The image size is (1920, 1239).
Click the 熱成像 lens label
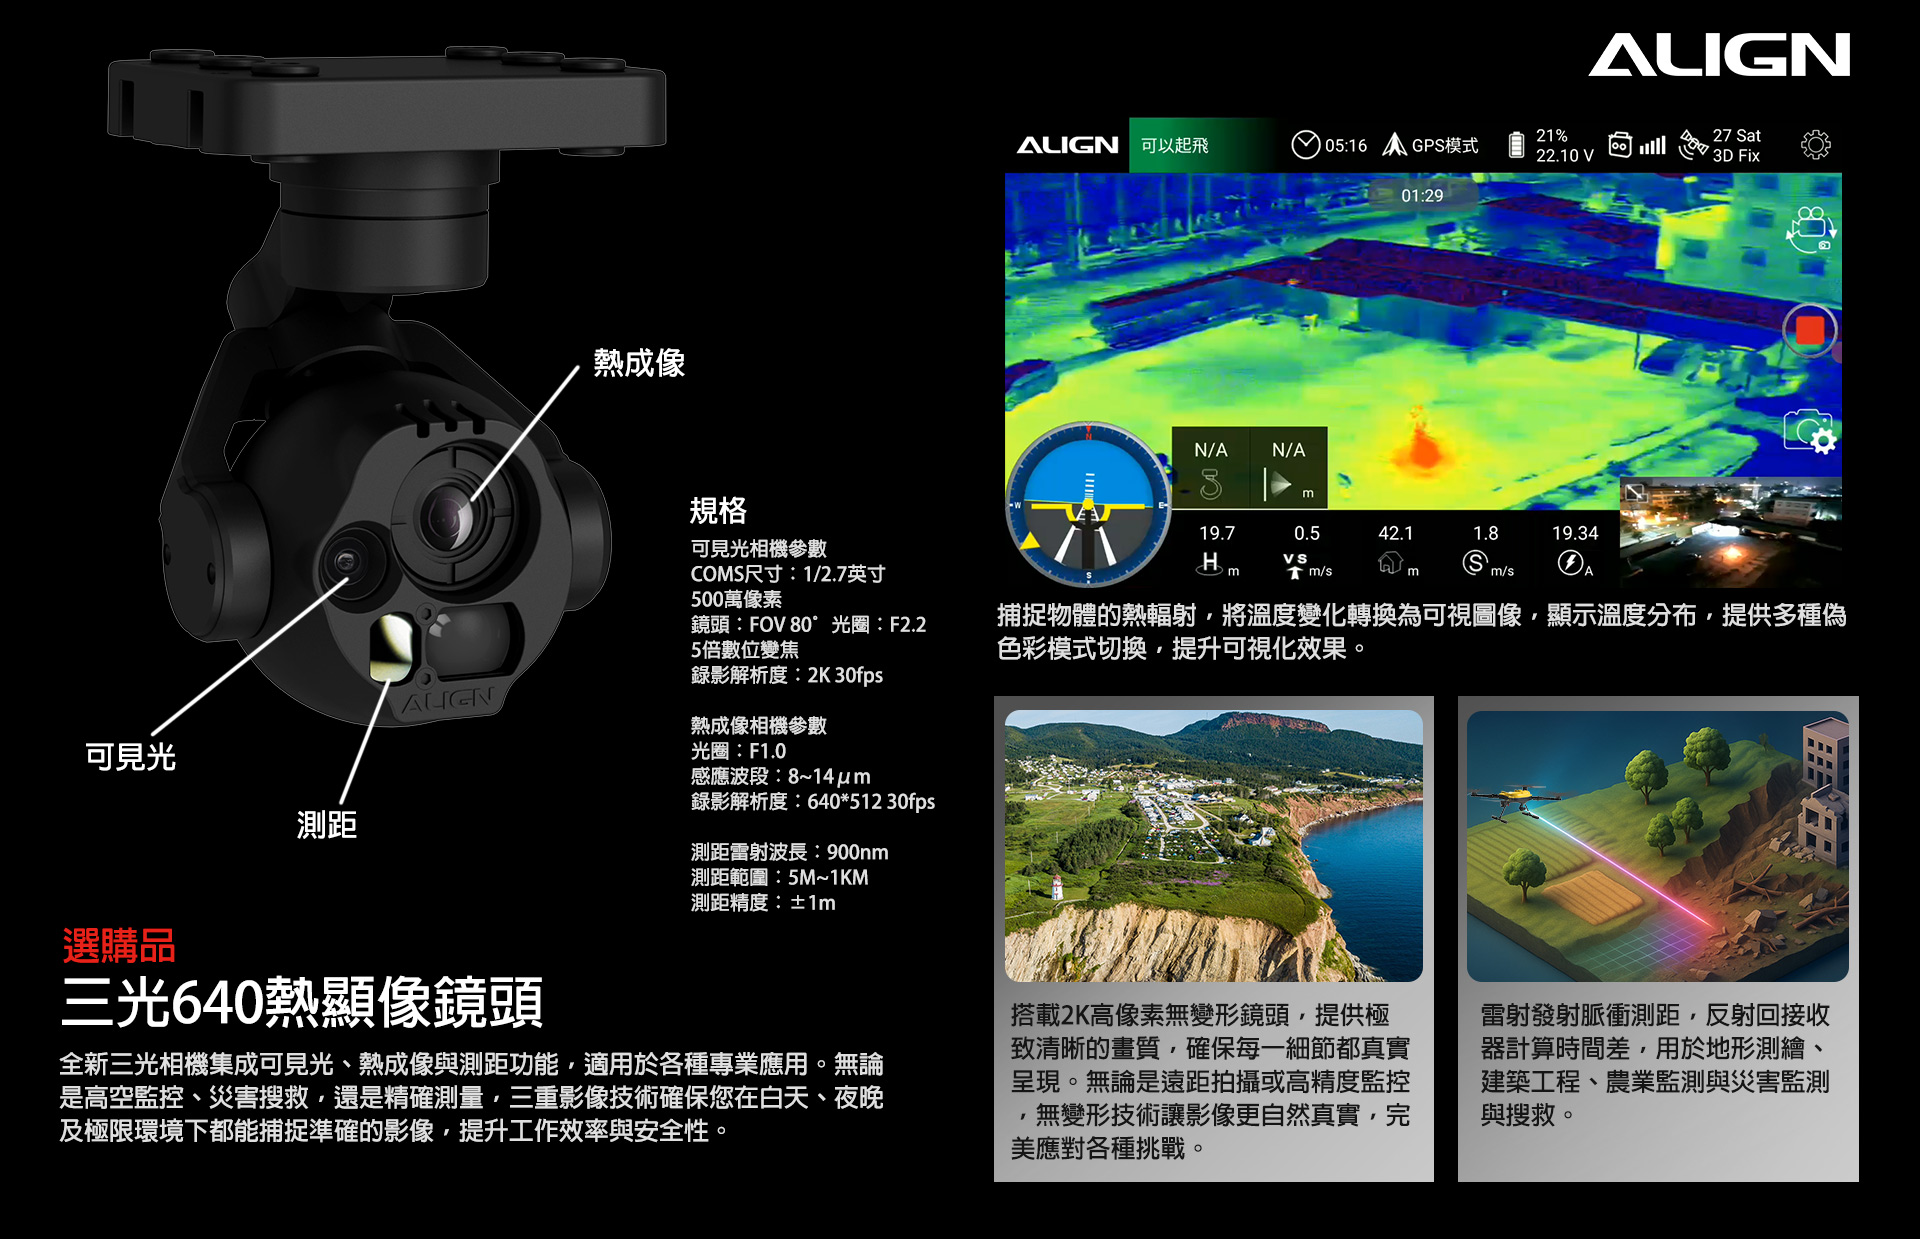pyautogui.click(x=639, y=362)
